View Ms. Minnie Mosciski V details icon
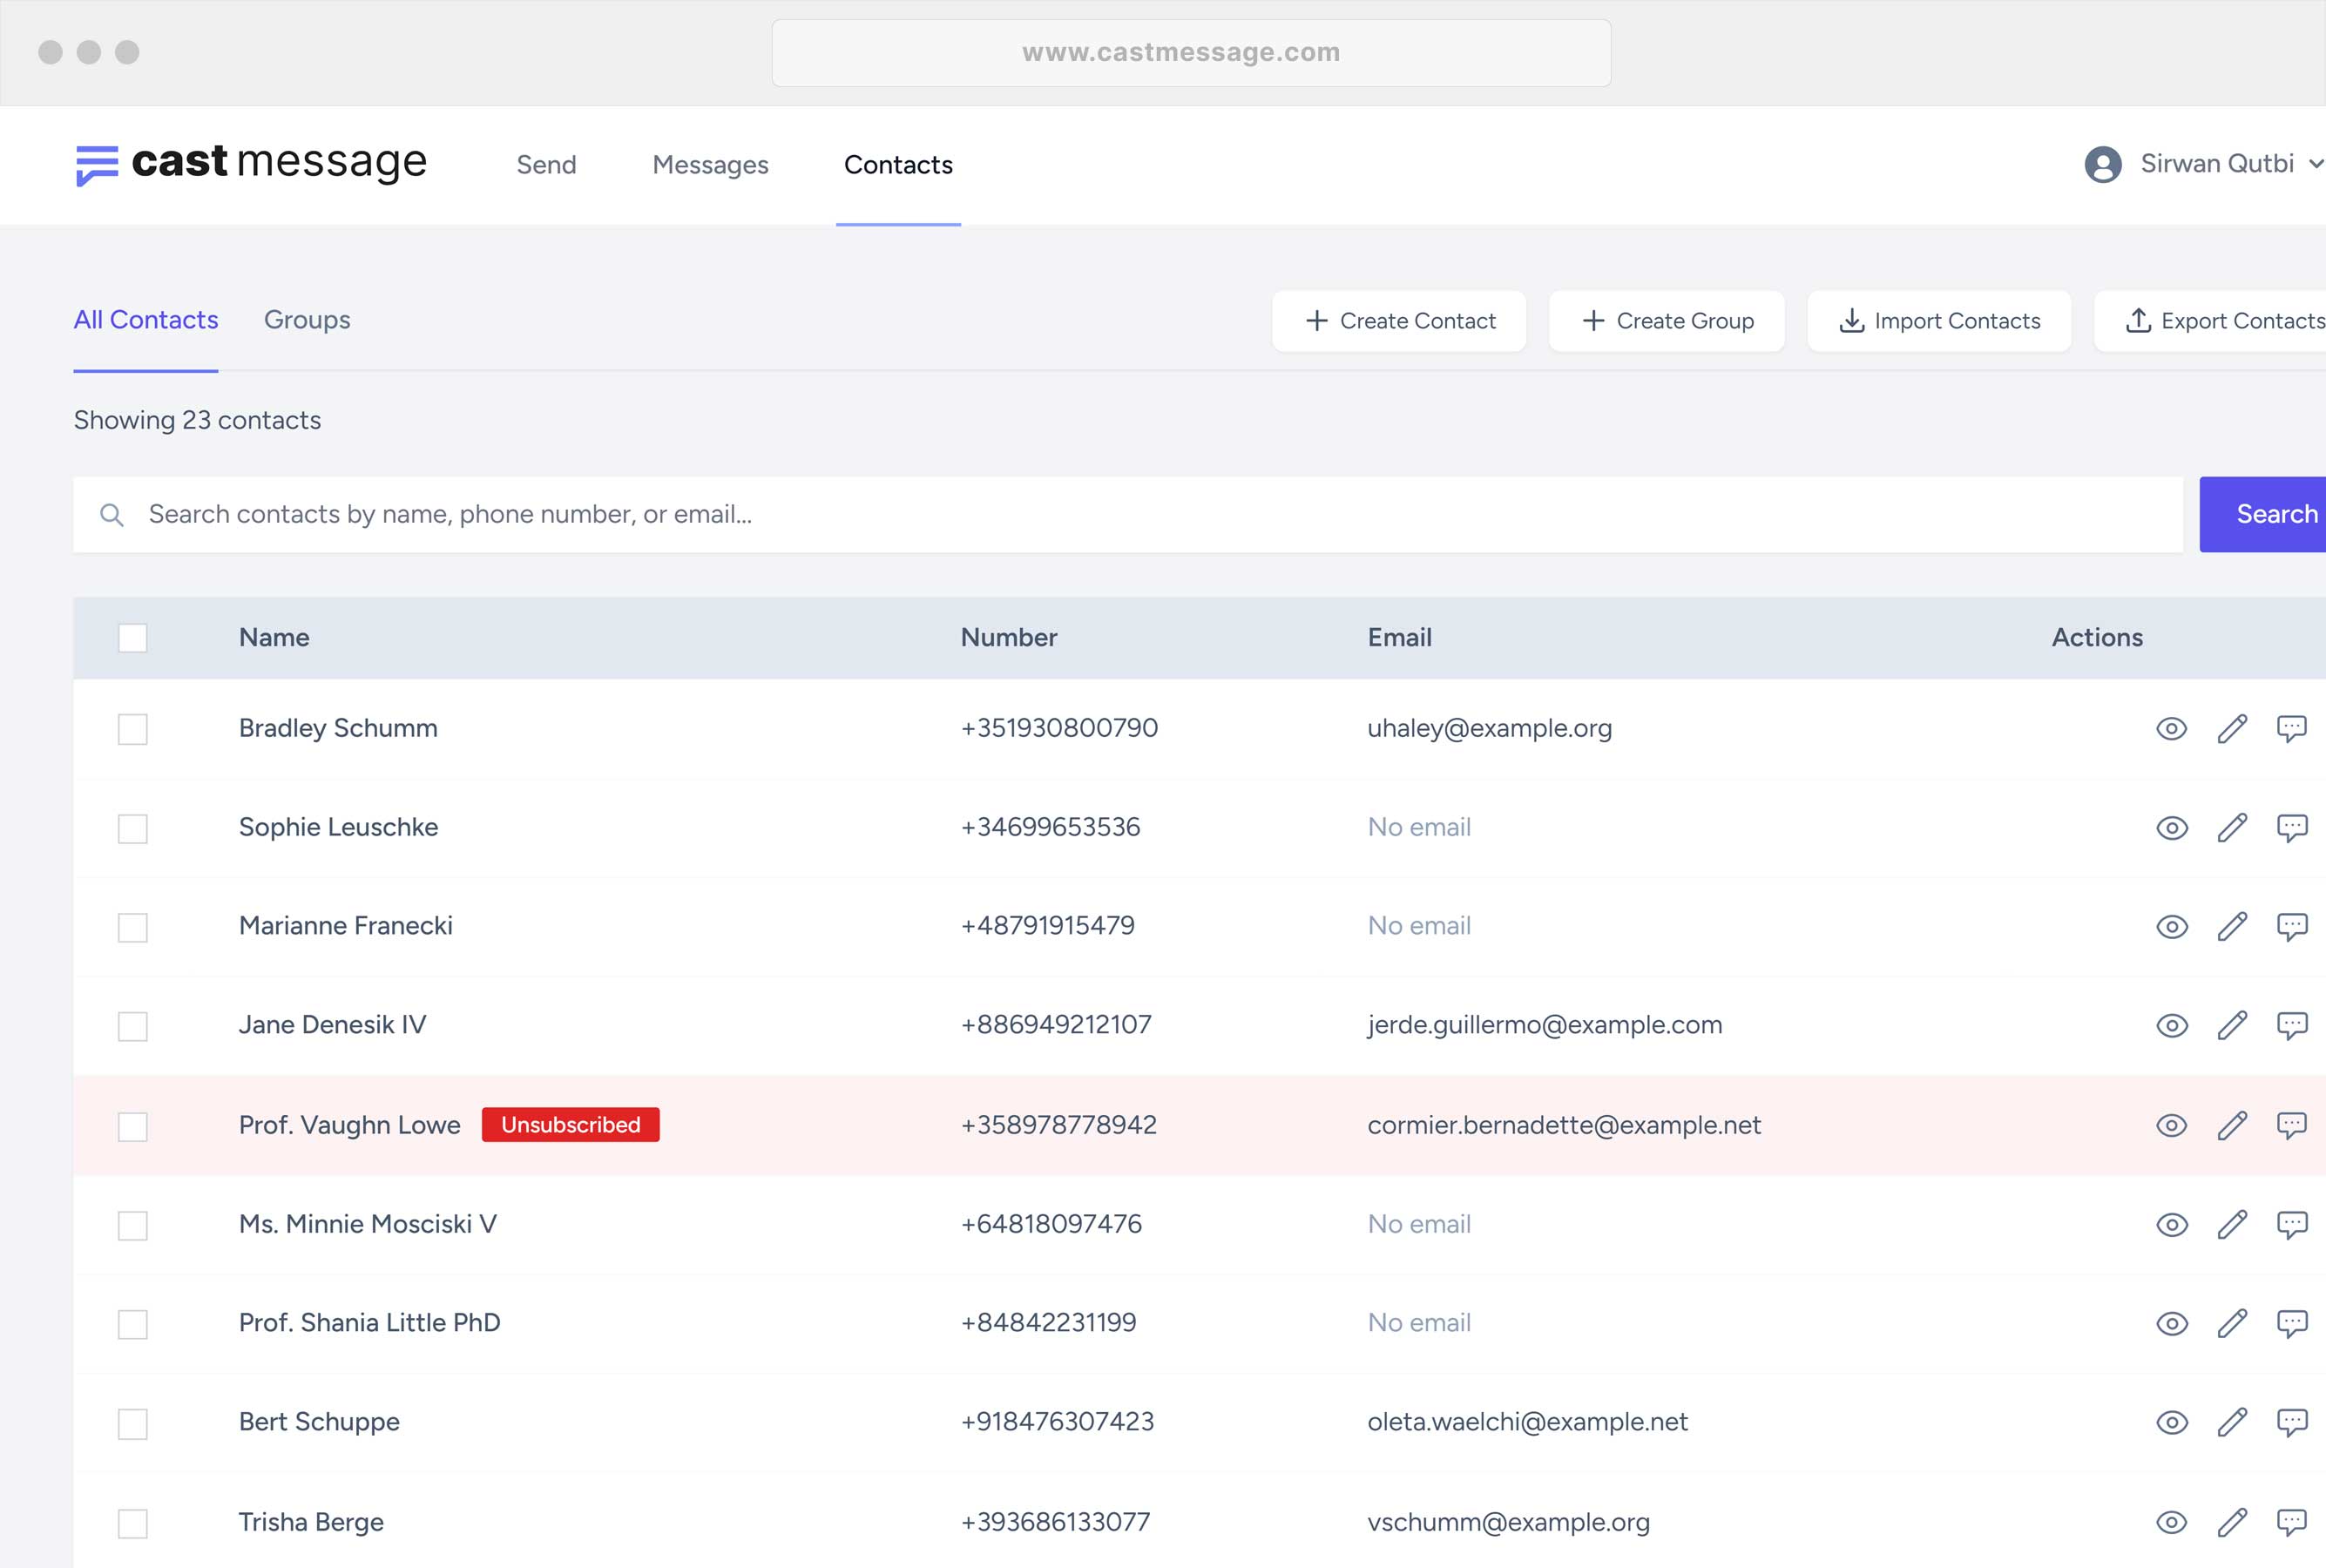Viewport: 2326px width, 1568px height. click(2171, 1225)
